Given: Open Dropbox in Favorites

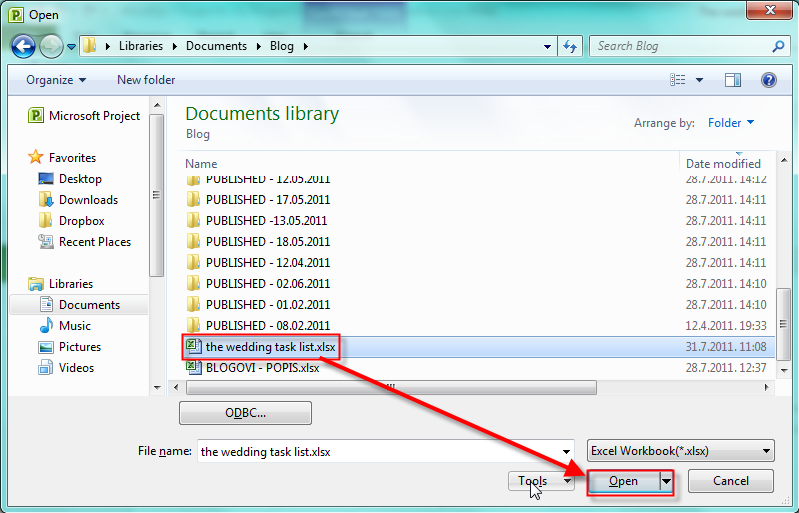Looking at the screenshot, I should click(81, 221).
